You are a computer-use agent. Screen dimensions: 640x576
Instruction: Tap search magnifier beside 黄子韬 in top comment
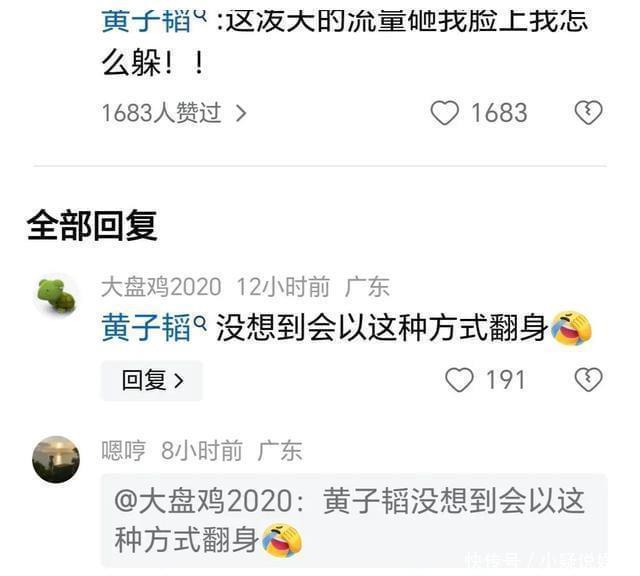point(200,16)
